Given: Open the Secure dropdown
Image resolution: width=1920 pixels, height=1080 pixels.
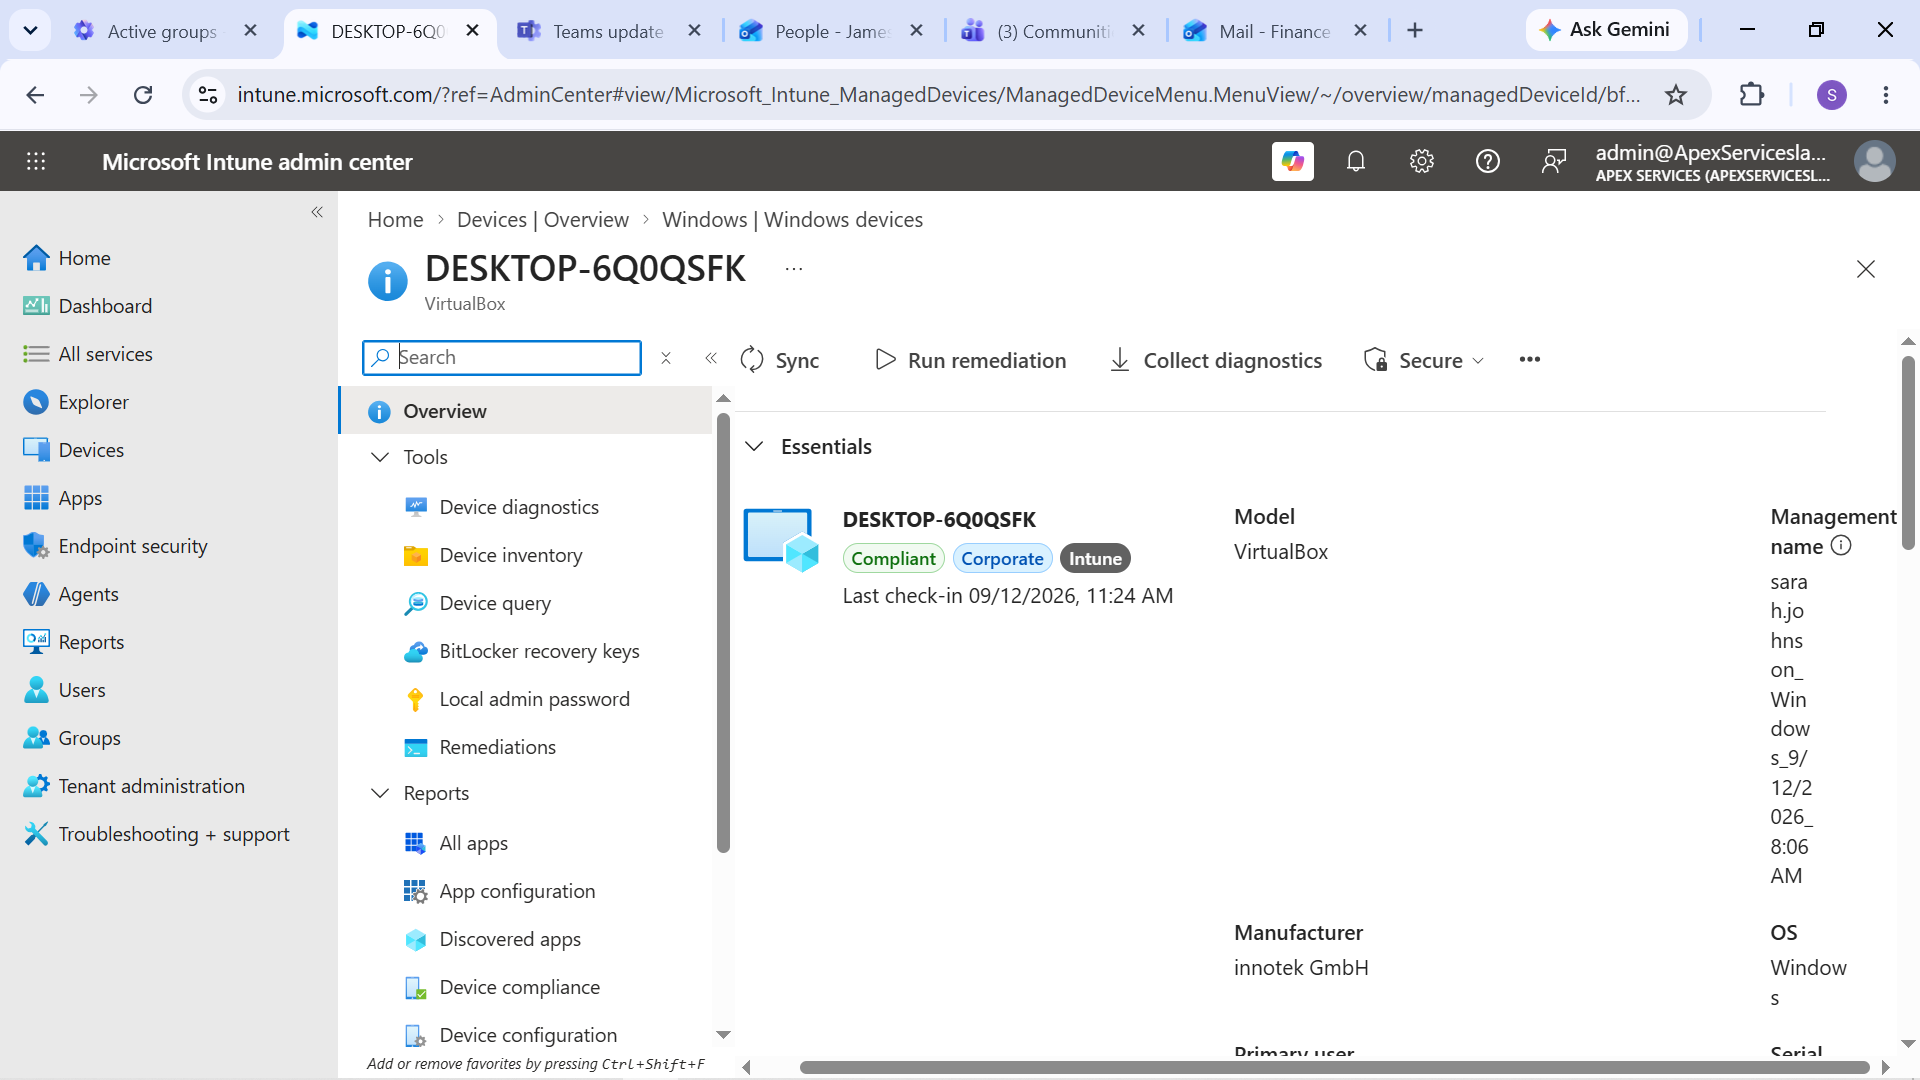Looking at the screenshot, I should pyautogui.click(x=1424, y=360).
